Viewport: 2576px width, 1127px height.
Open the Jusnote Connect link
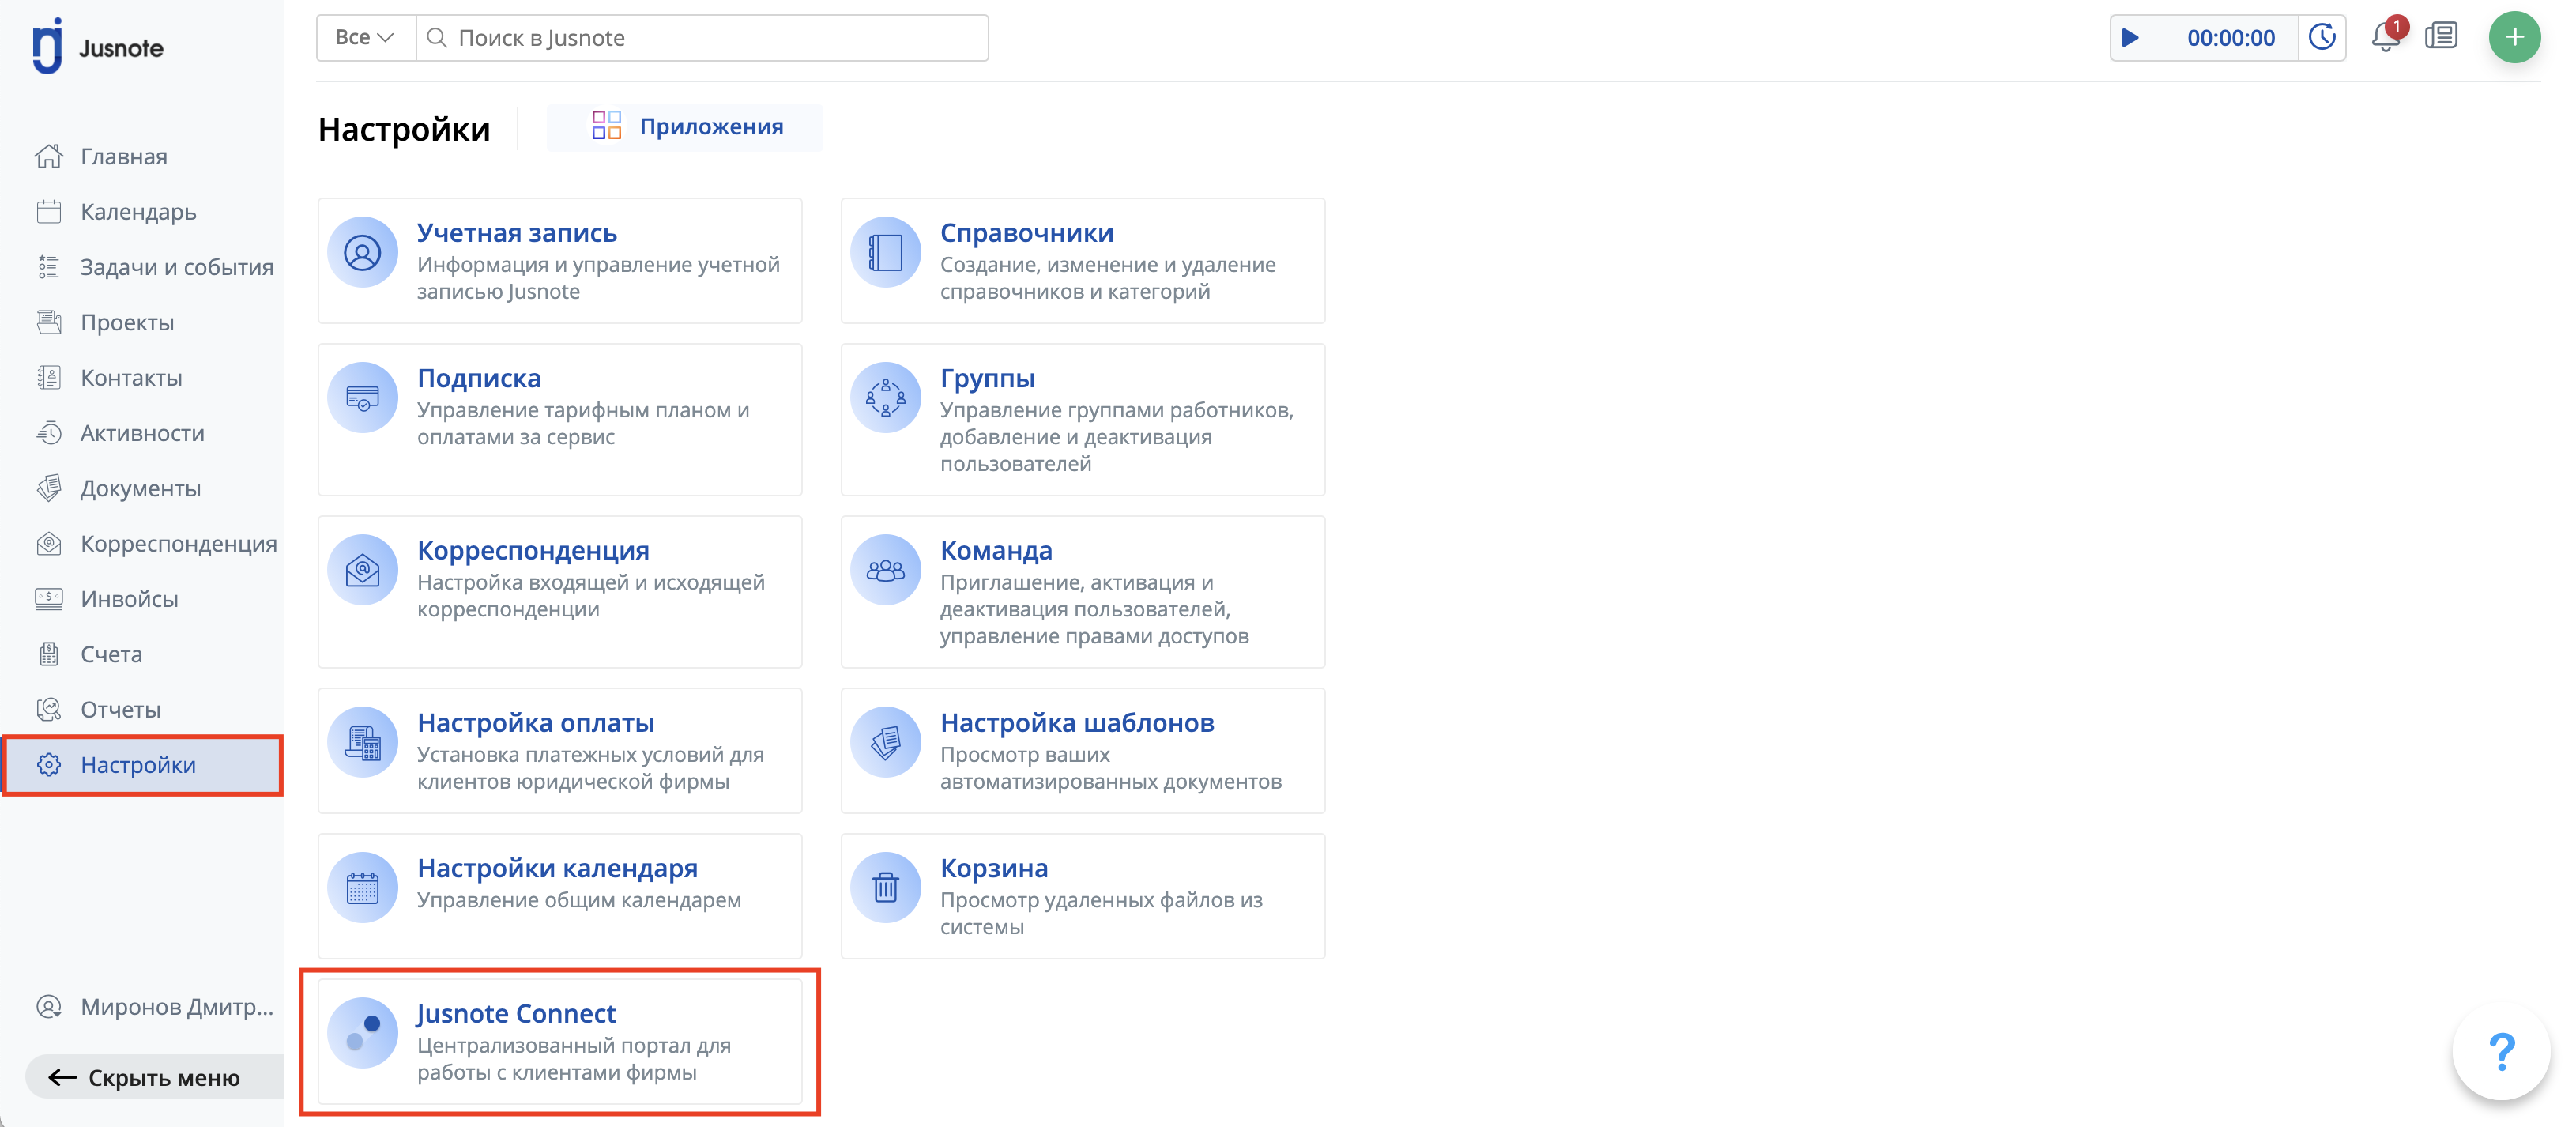coord(516,1013)
